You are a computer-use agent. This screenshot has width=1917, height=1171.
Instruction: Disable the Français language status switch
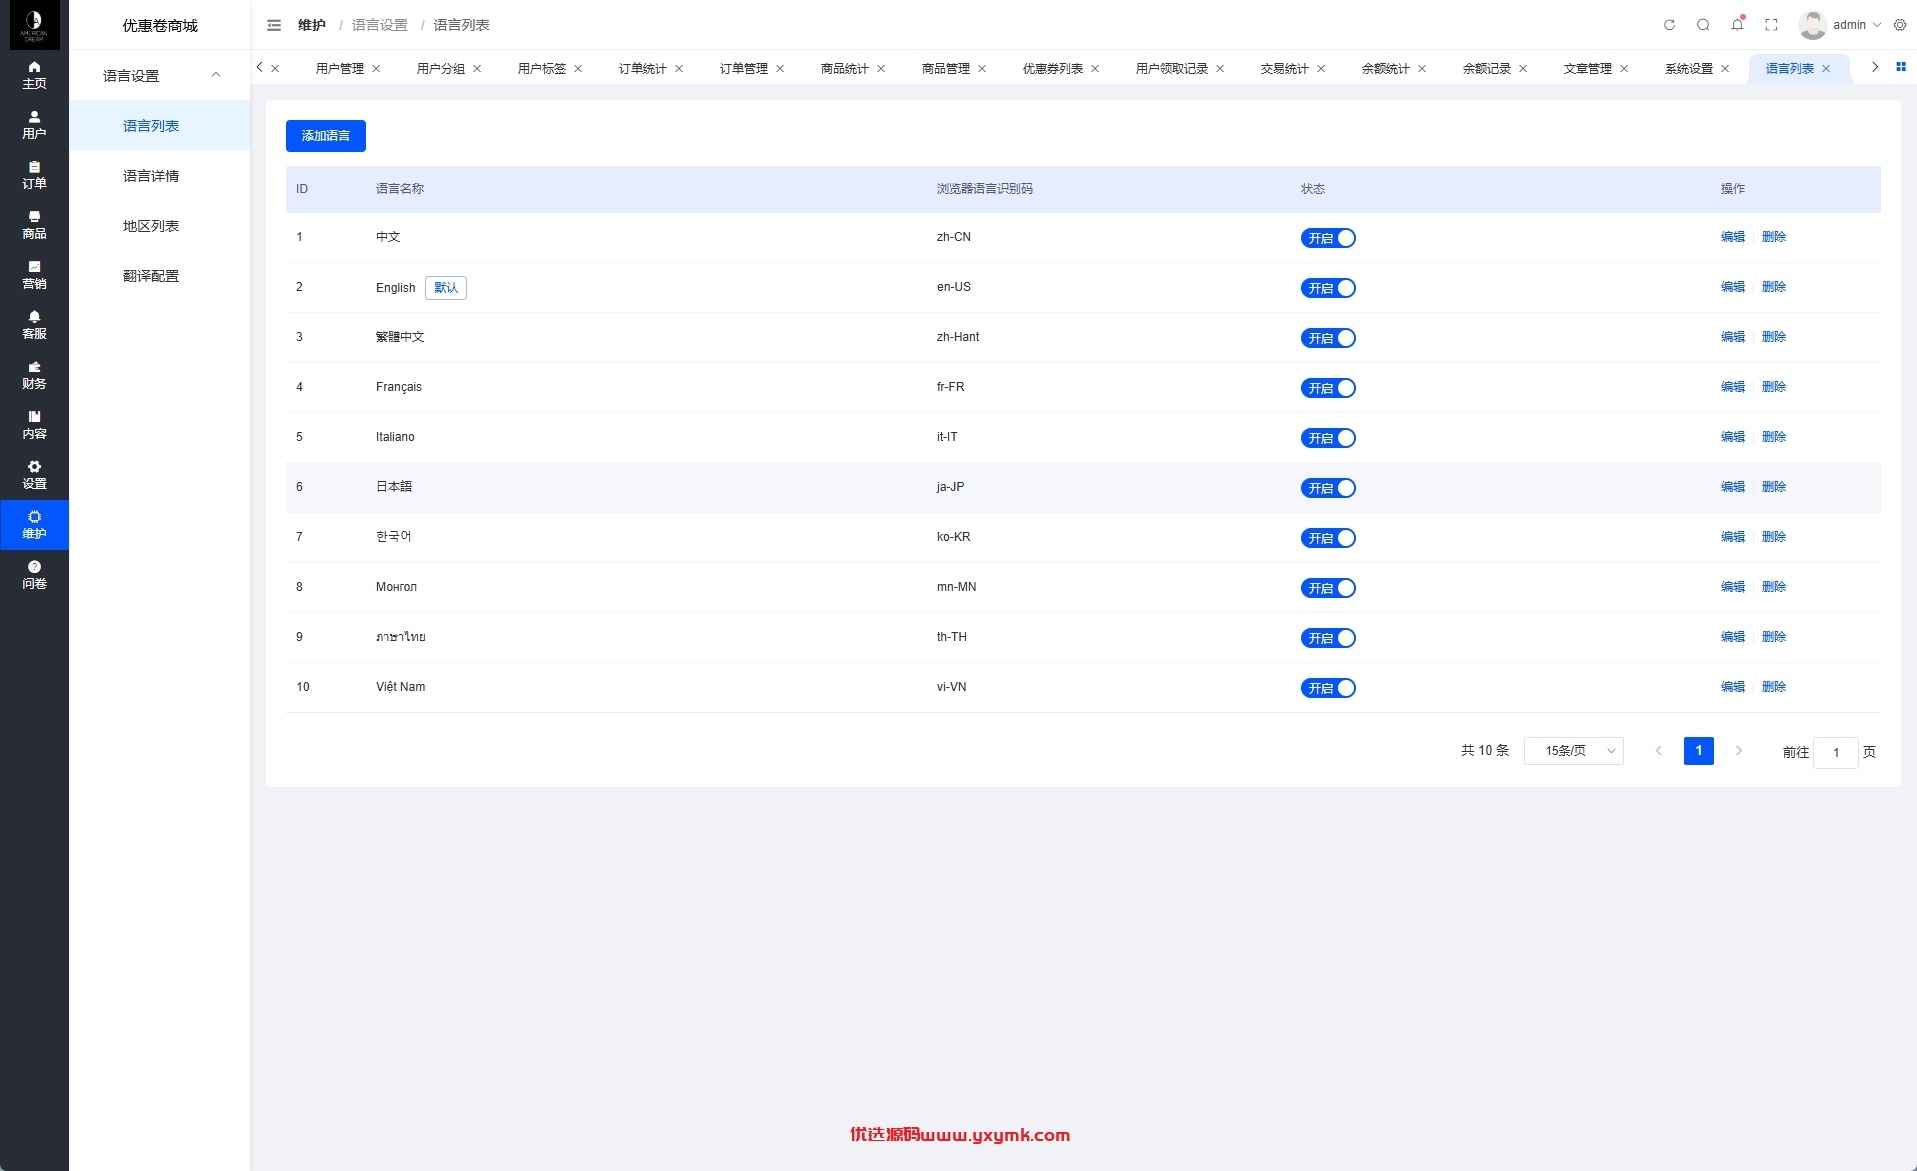(x=1328, y=388)
